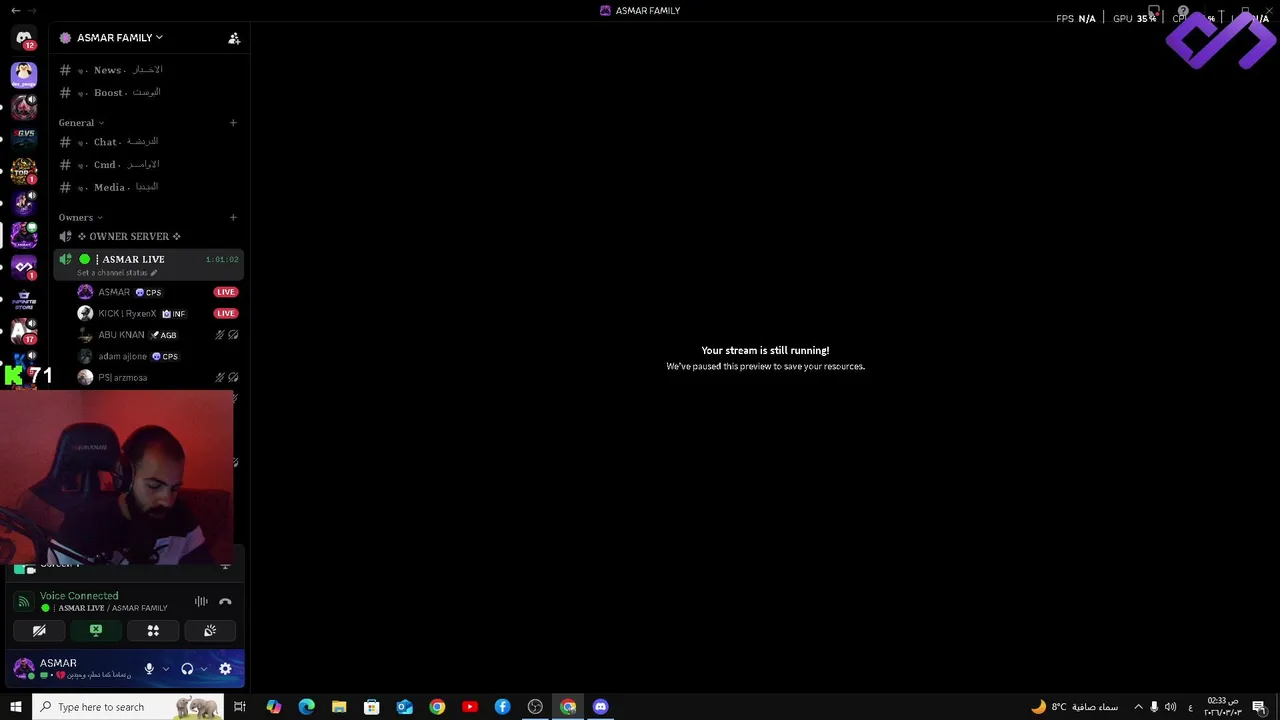Open system volume control
This screenshot has width=1280, height=720.
[x=1170, y=707]
